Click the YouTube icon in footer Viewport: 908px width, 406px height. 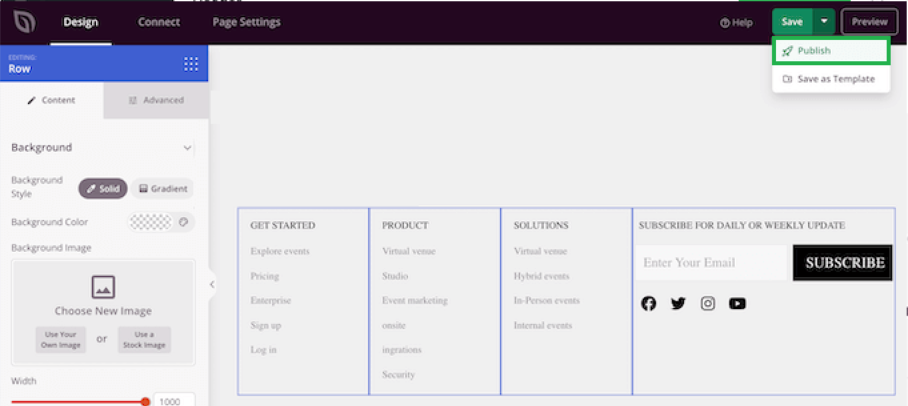coord(737,303)
